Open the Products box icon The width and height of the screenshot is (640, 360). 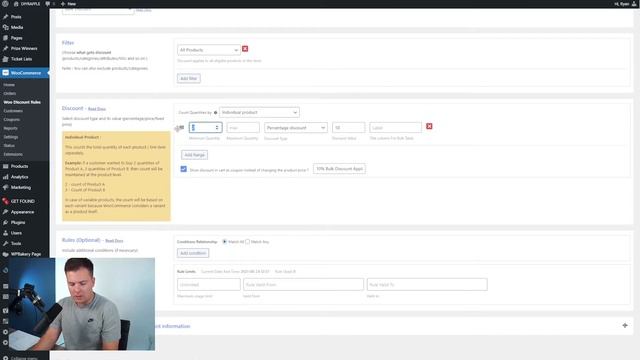[x=5, y=166]
